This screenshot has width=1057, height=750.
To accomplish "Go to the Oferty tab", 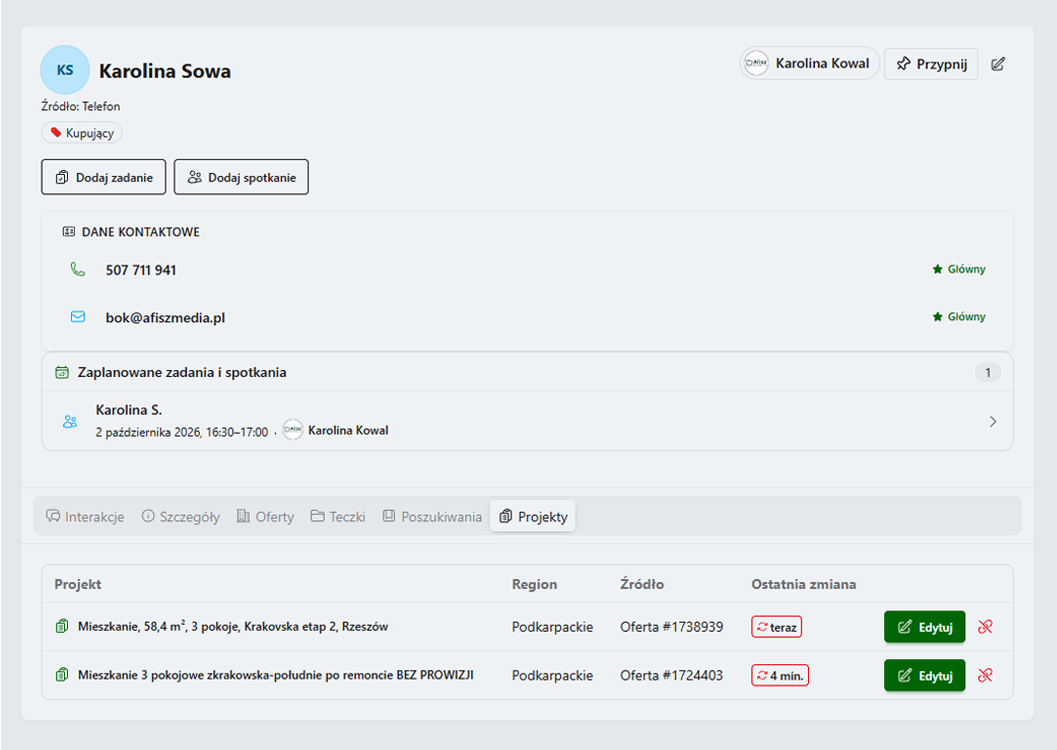I will pyautogui.click(x=265, y=517).
